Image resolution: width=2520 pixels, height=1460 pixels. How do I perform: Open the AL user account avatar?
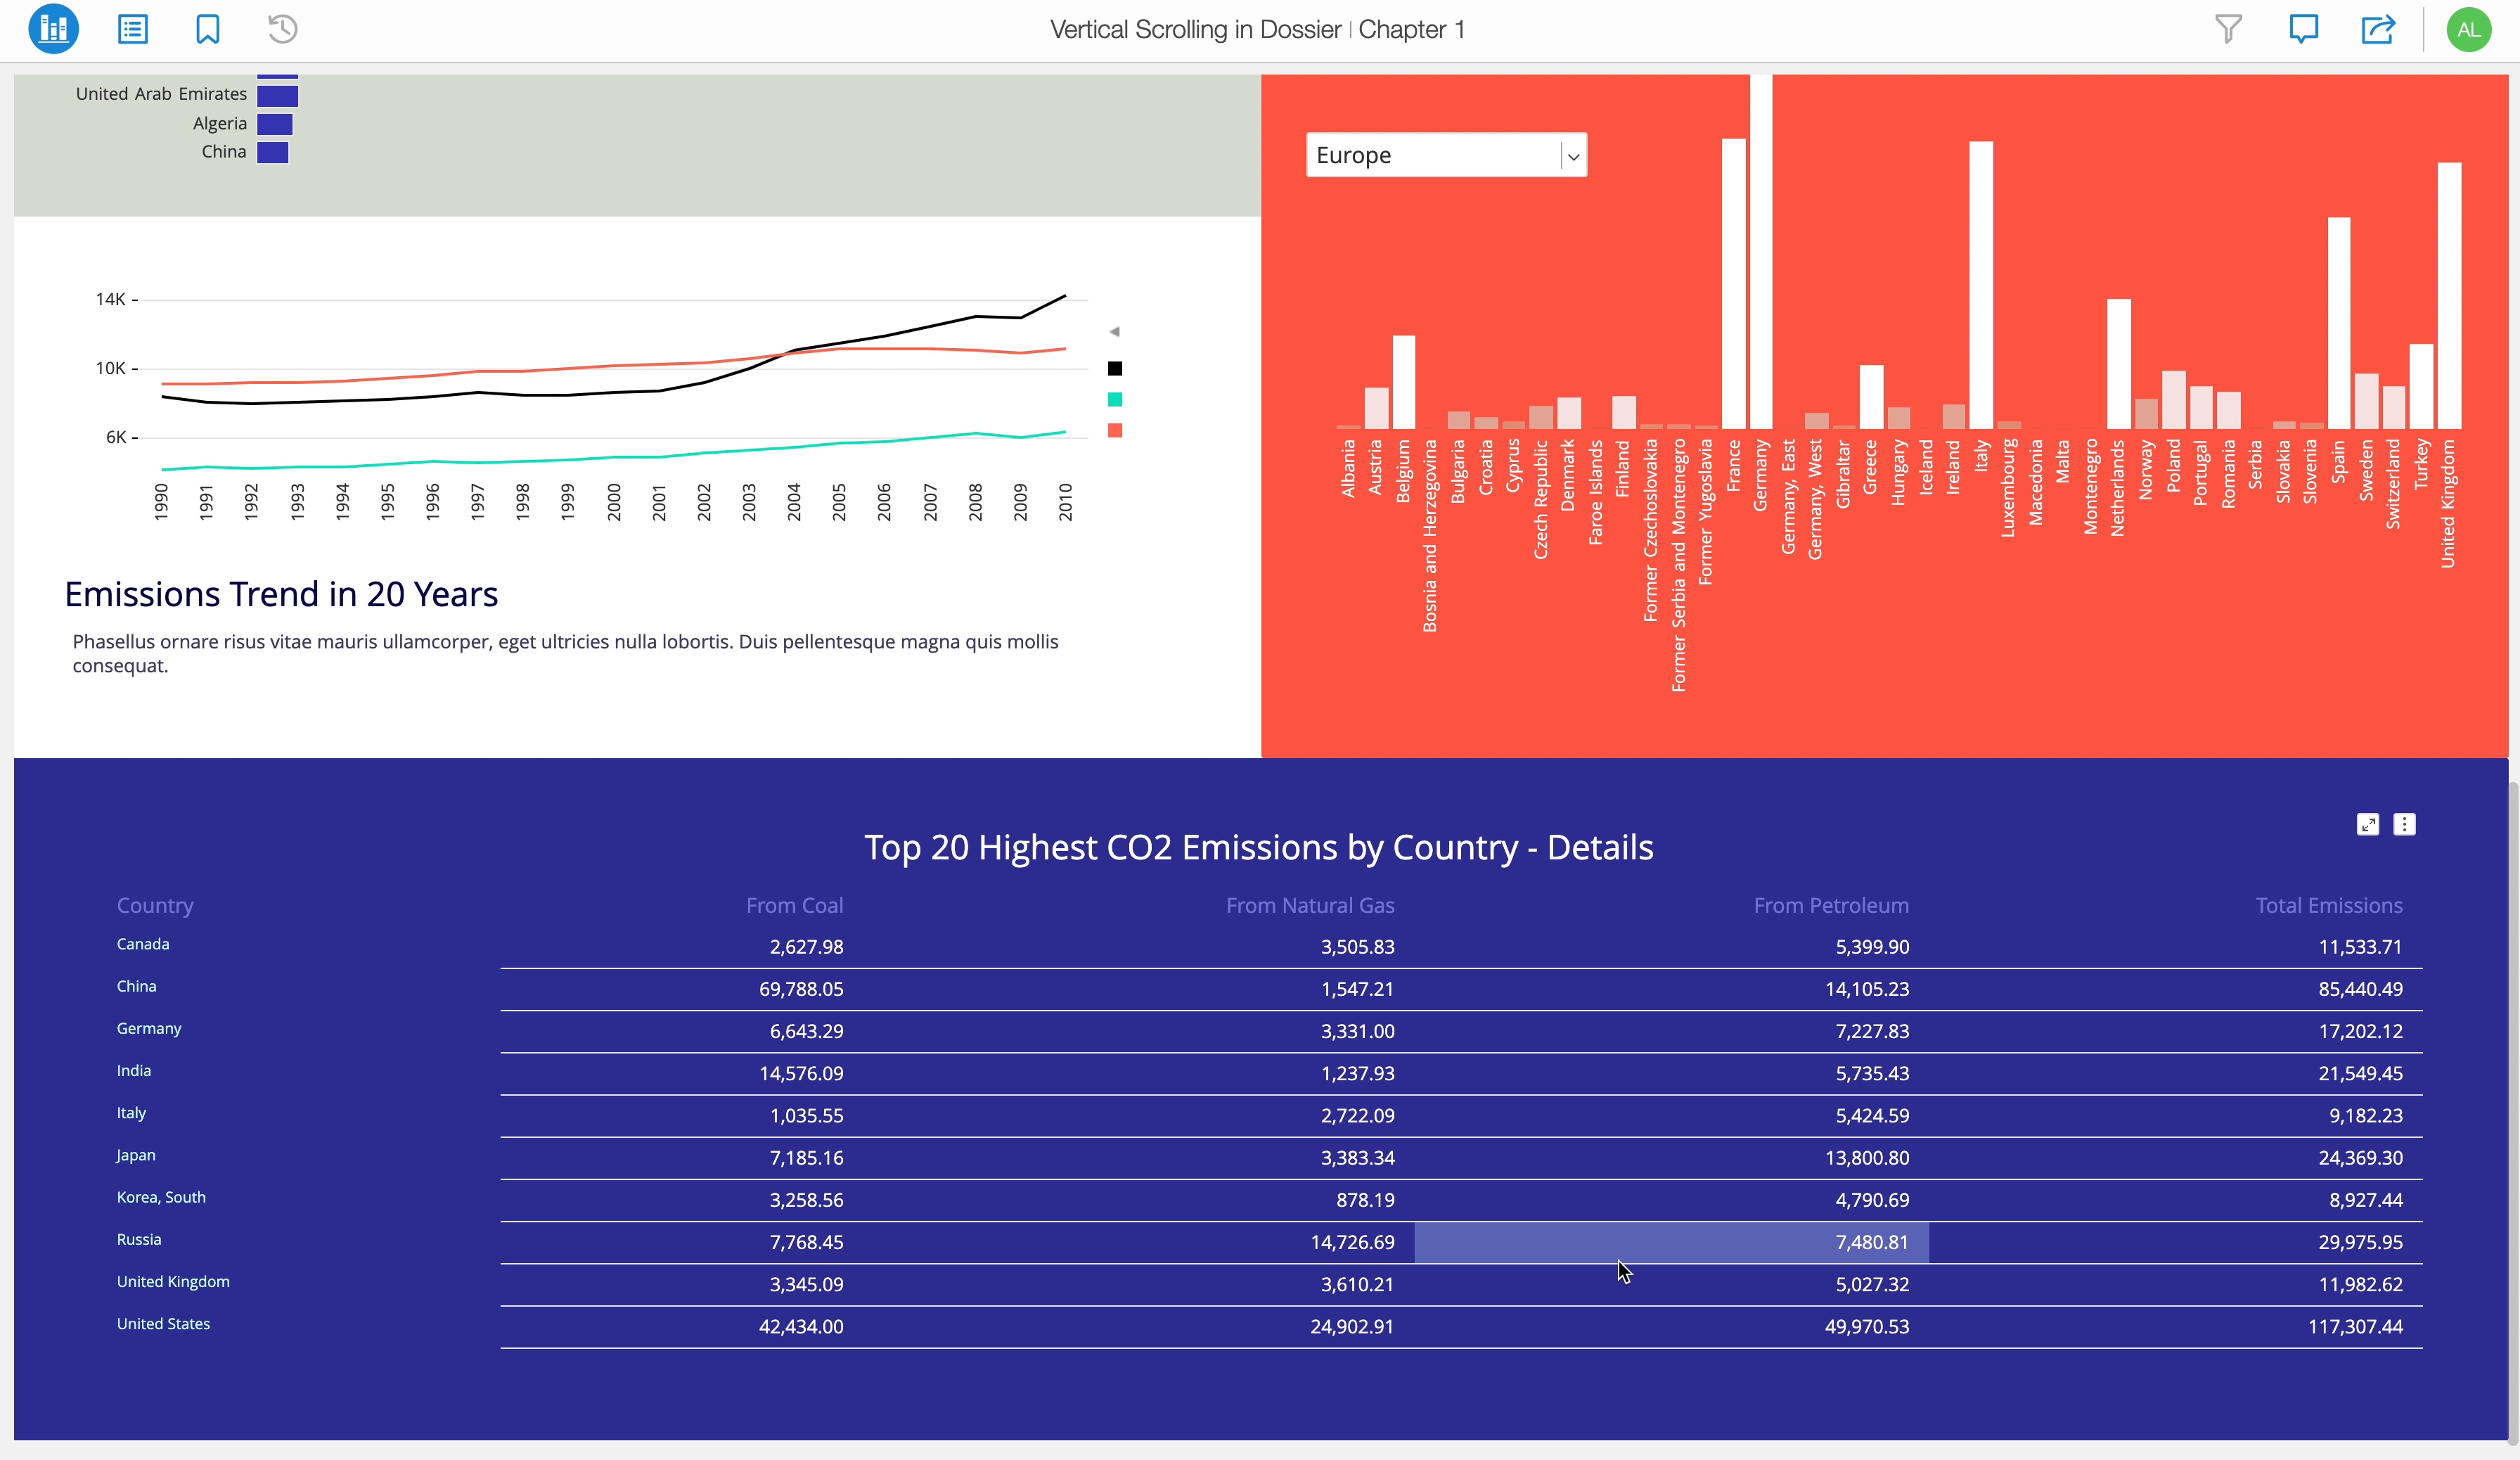tap(2468, 29)
